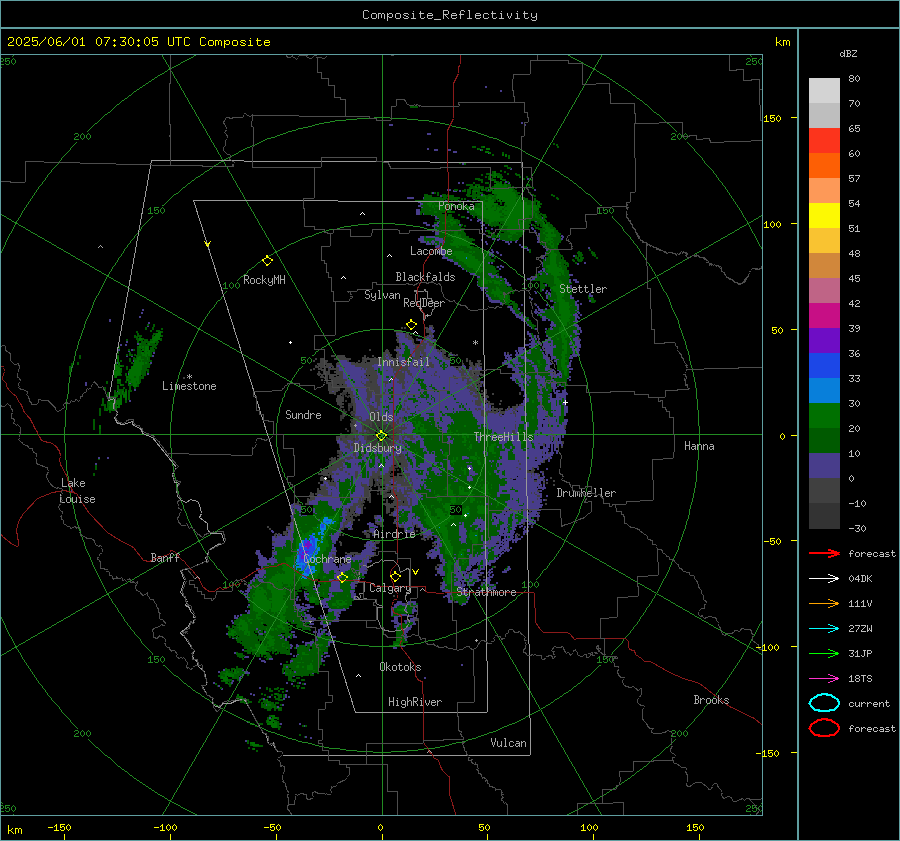Click the Composite_Reflectivity title
This screenshot has height=841, width=900.
click(449, 15)
